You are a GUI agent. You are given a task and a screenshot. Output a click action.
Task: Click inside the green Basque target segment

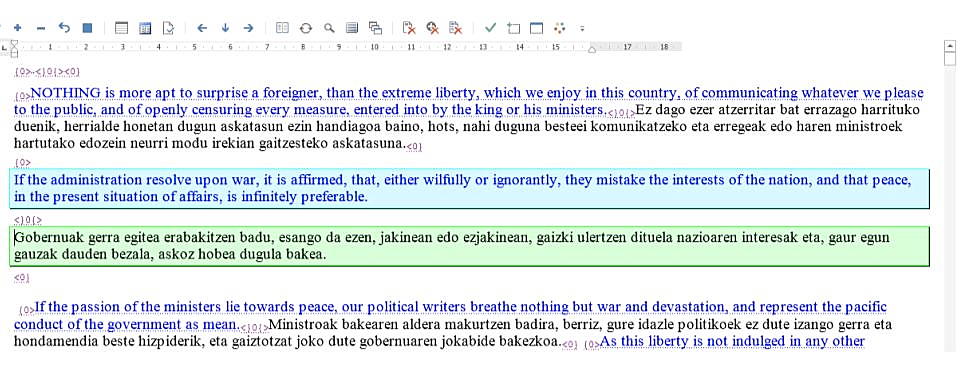click(x=469, y=246)
